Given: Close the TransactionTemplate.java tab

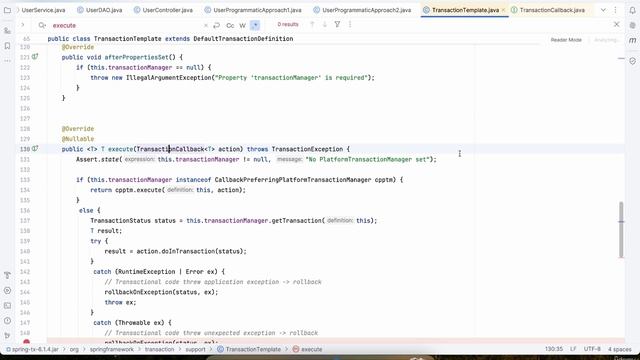Looking at the screenshot, I should (503, 10).
